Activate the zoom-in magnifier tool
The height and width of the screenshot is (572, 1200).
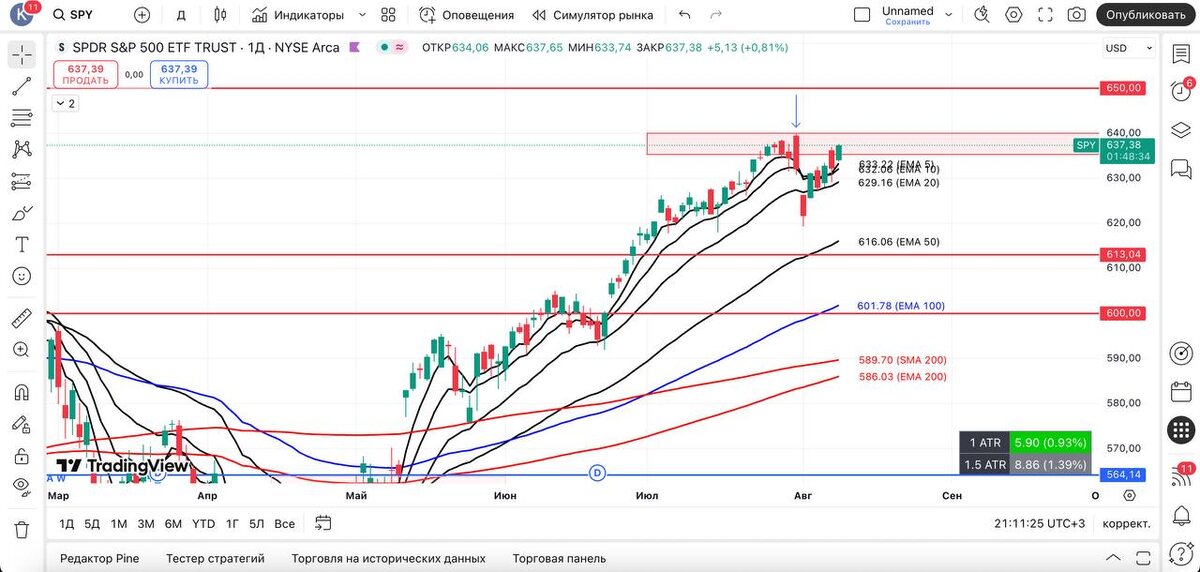[x=22, y=350]
